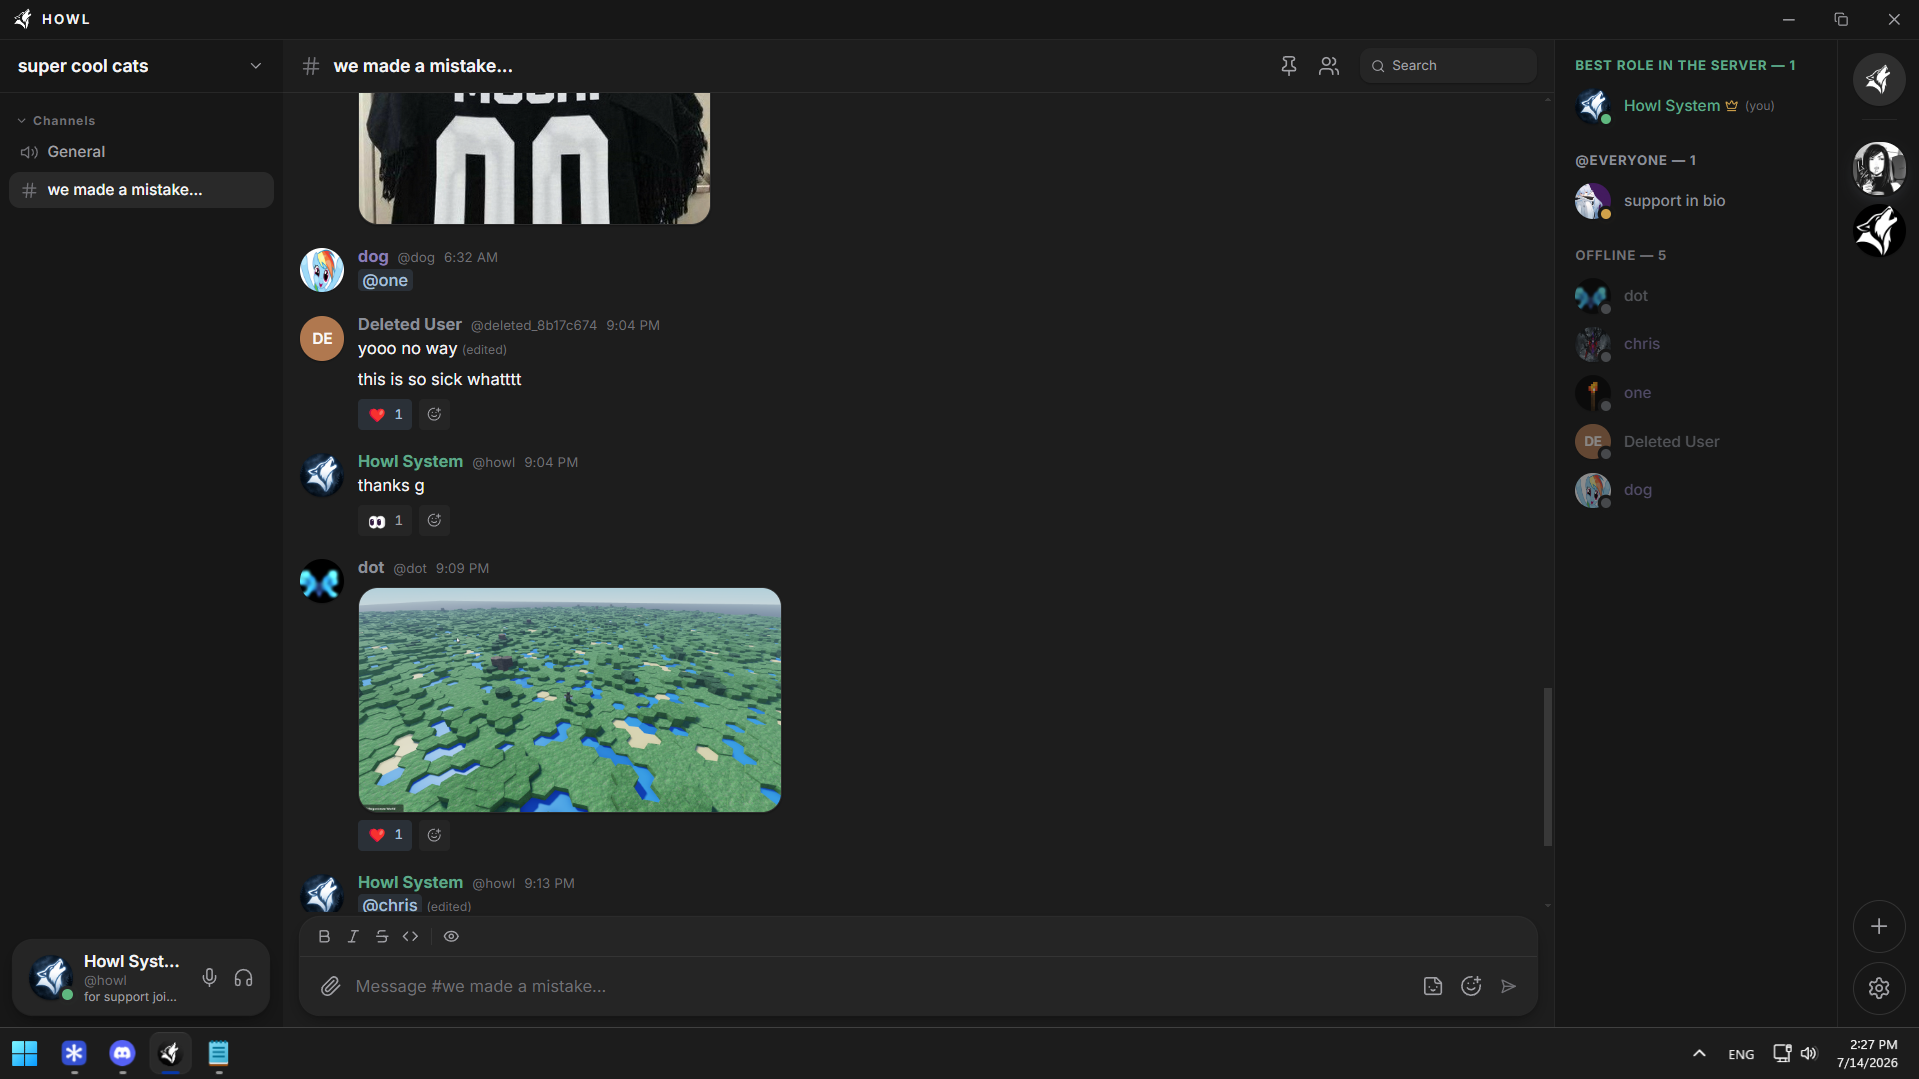
Task: Open the white wolf server icon
Action: pyautogui.click(x=1879, y=230)
